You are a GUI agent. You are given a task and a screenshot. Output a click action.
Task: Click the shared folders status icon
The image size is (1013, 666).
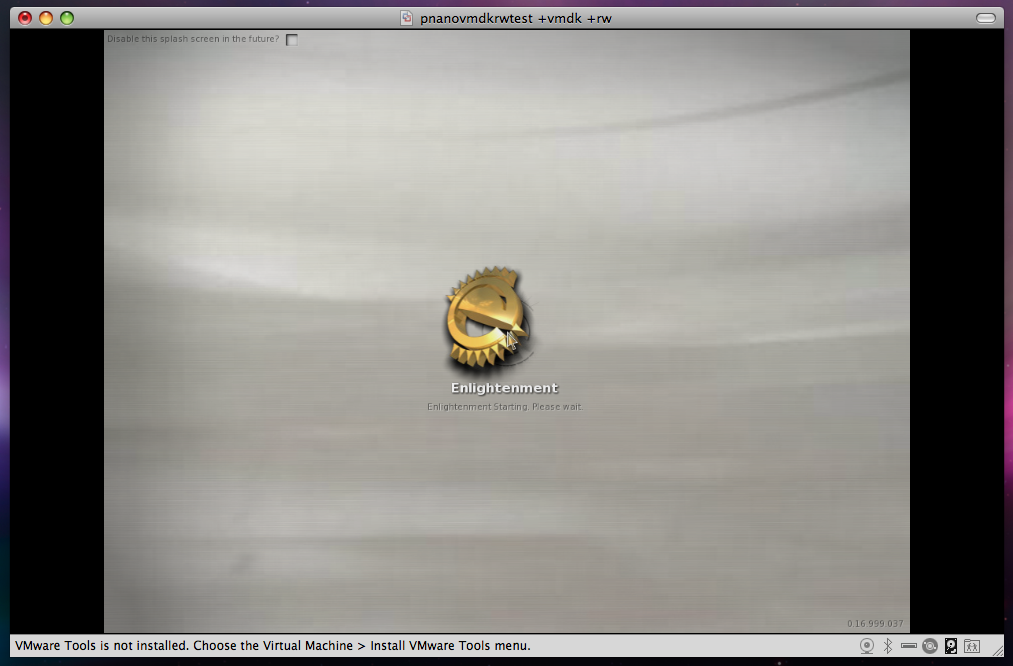coord(972,645)
